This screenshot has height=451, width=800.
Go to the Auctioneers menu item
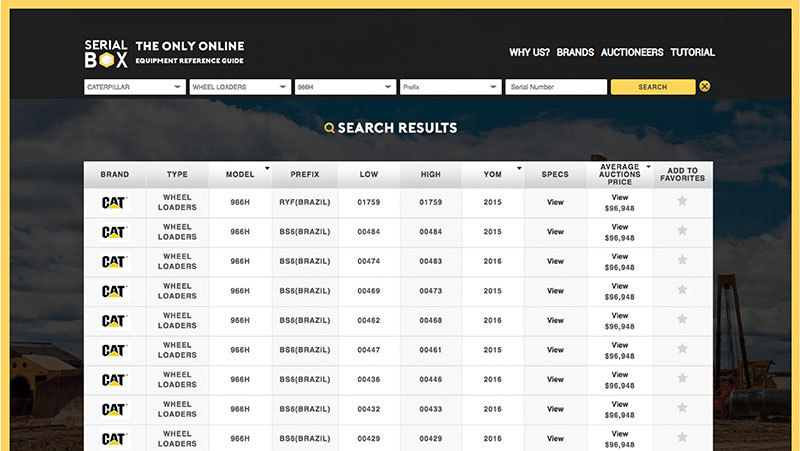coord(632,52)
